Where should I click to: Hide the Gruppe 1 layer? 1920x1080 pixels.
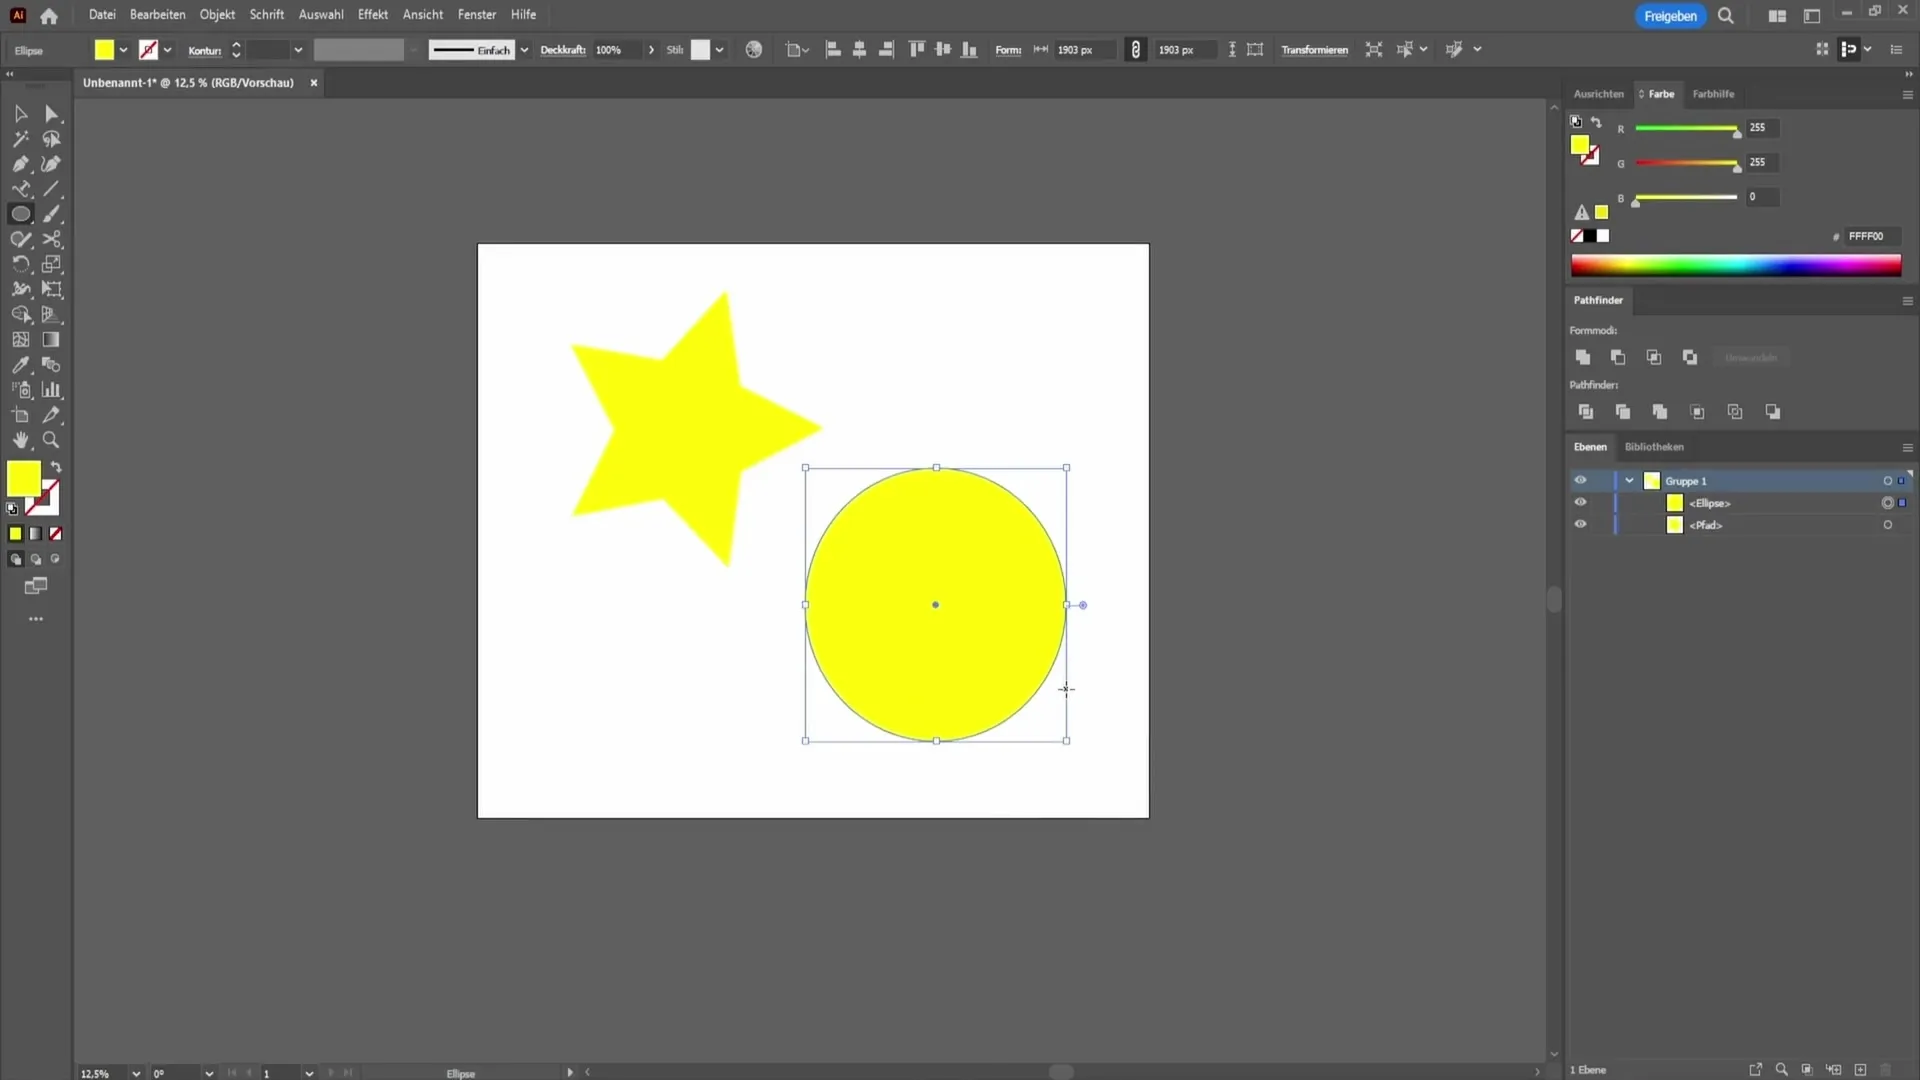click(x=1580, y=481)
